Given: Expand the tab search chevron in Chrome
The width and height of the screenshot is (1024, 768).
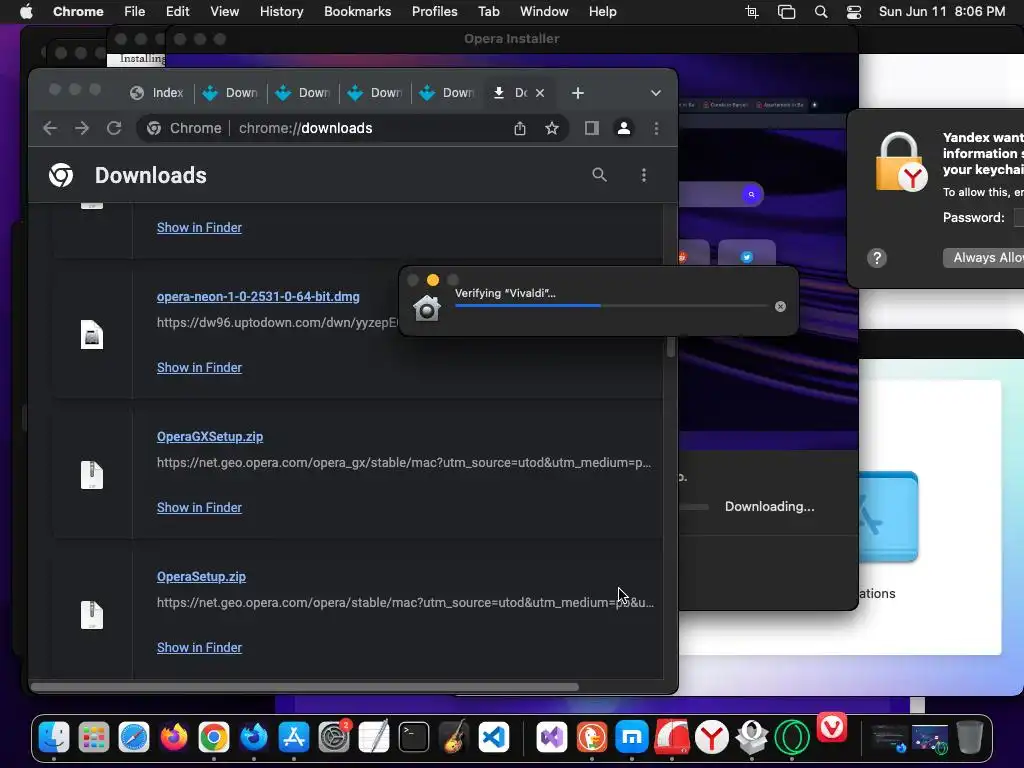Looking at the screenshot, I should click(656, 93).
